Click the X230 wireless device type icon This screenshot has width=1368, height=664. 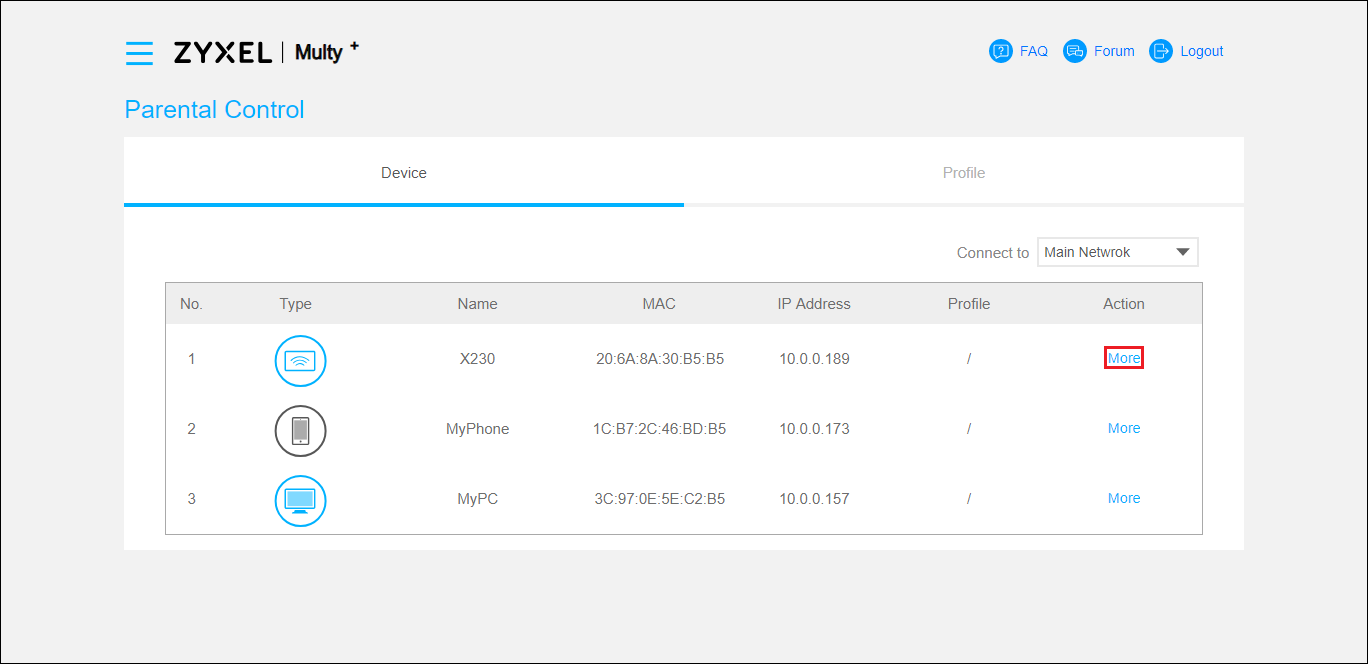click(301, 361)
